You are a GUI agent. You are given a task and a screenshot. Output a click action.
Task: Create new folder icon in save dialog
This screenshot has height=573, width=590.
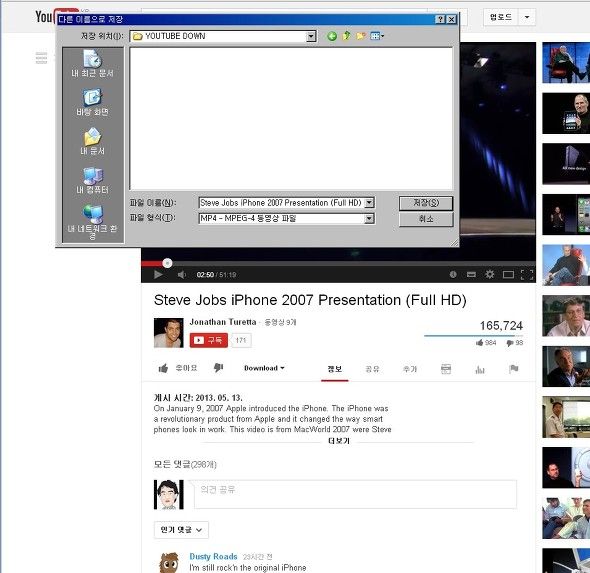point(360,36)
